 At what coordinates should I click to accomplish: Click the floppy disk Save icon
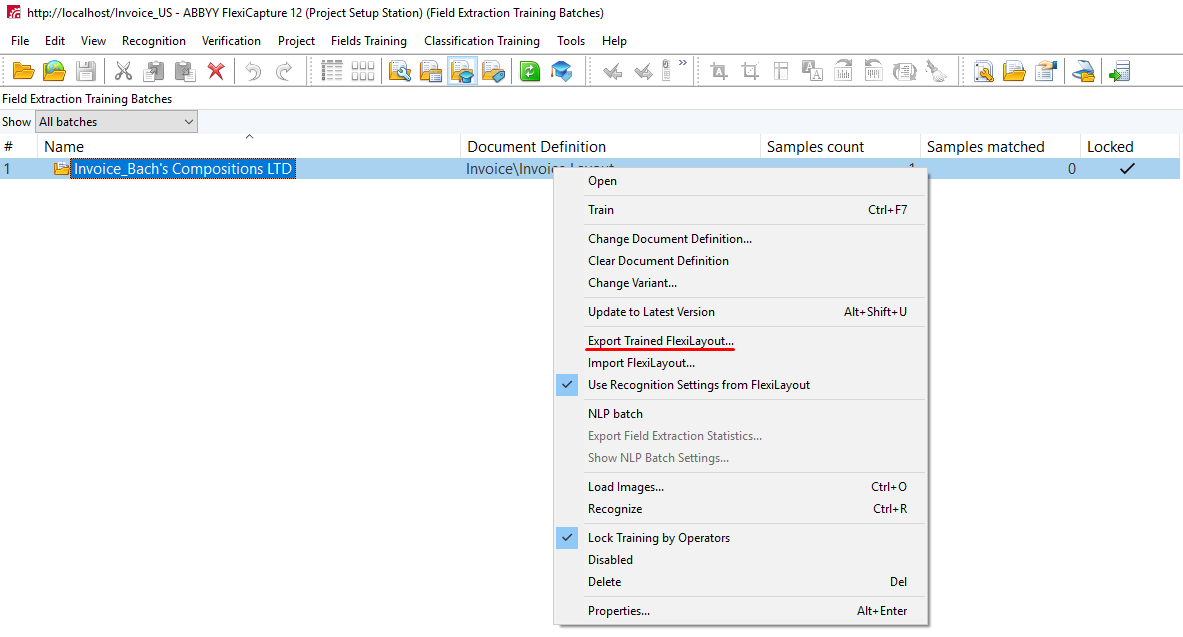click(x=86, y=72)
